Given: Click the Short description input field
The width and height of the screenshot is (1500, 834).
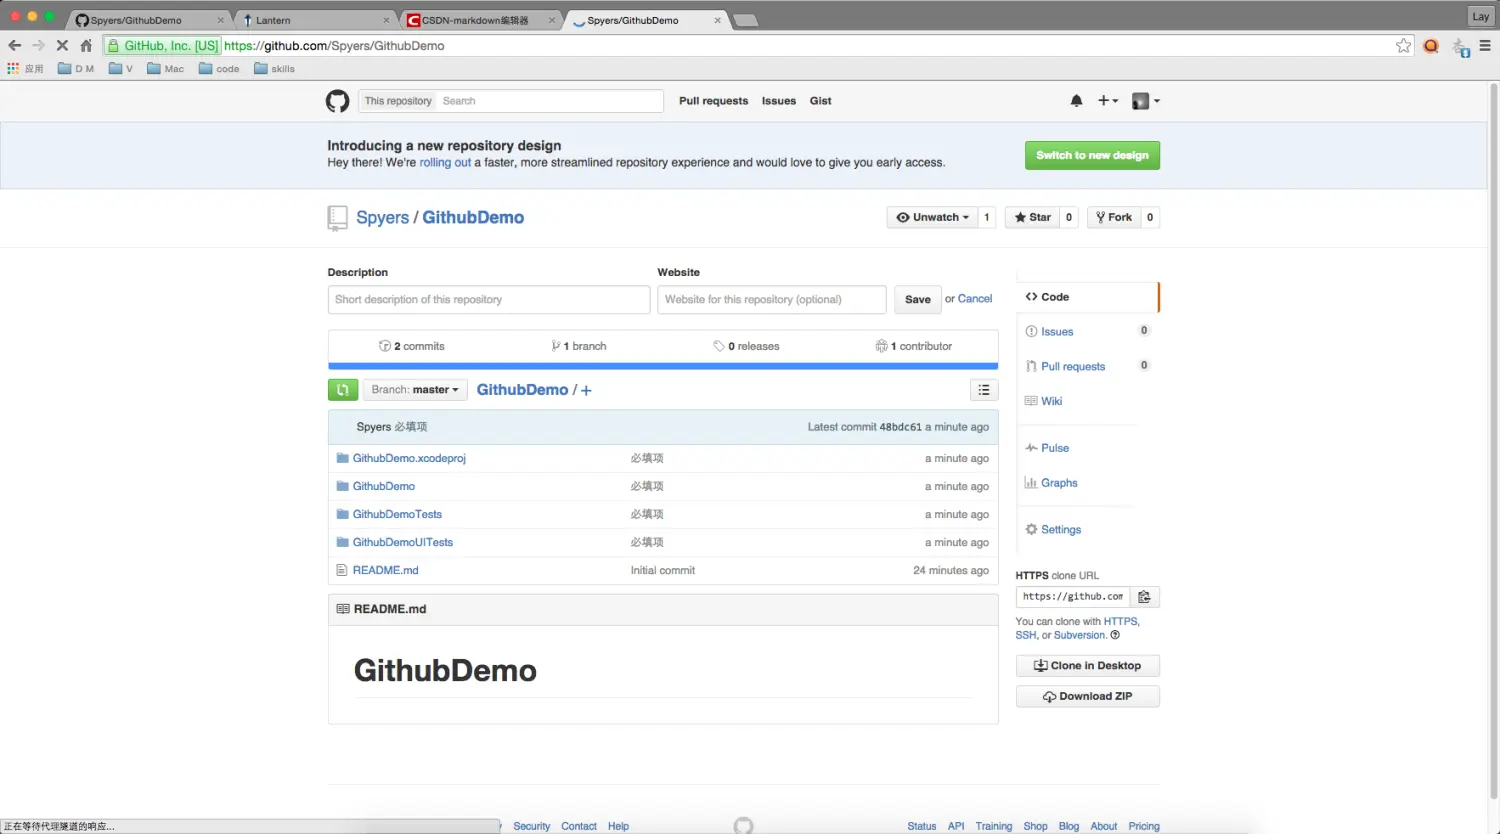Looking at the screenshot, I should click(x=489, y=300).
